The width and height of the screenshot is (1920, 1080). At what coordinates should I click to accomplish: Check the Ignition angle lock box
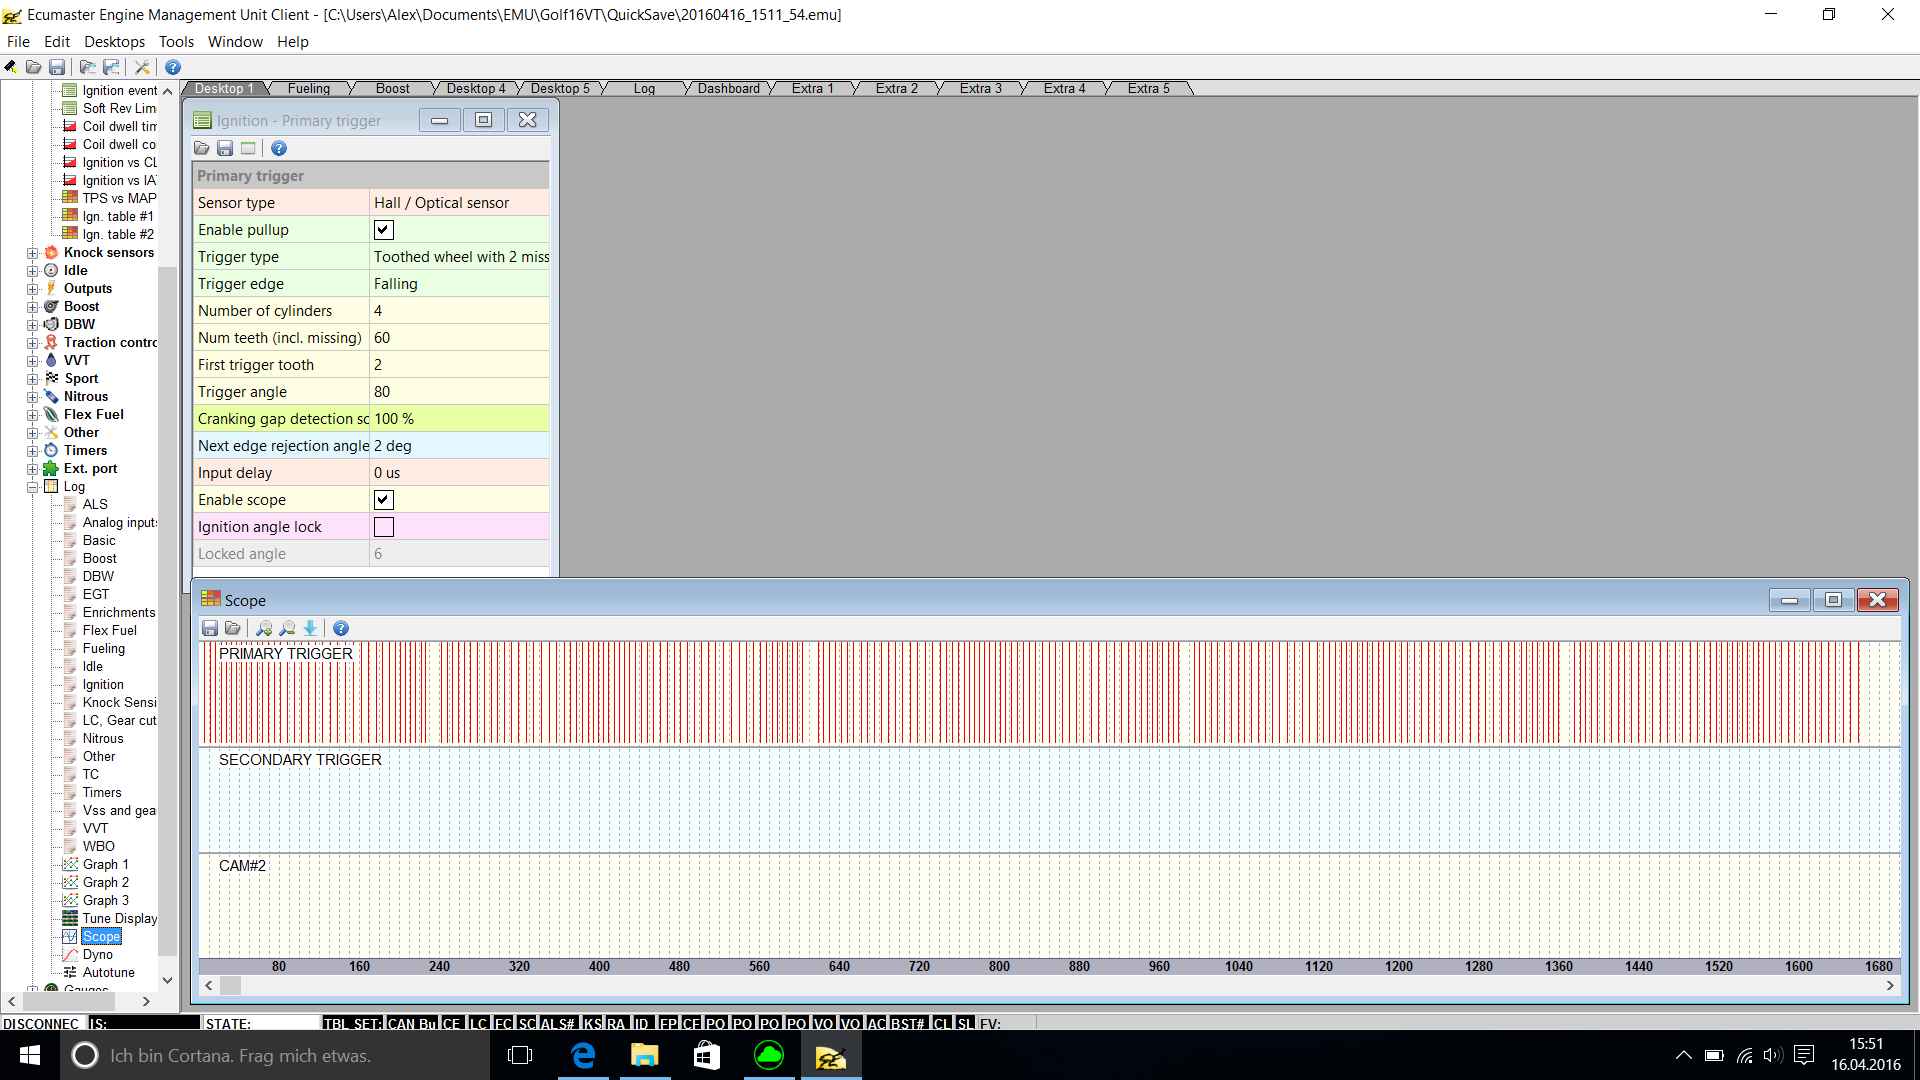[384, 527]
